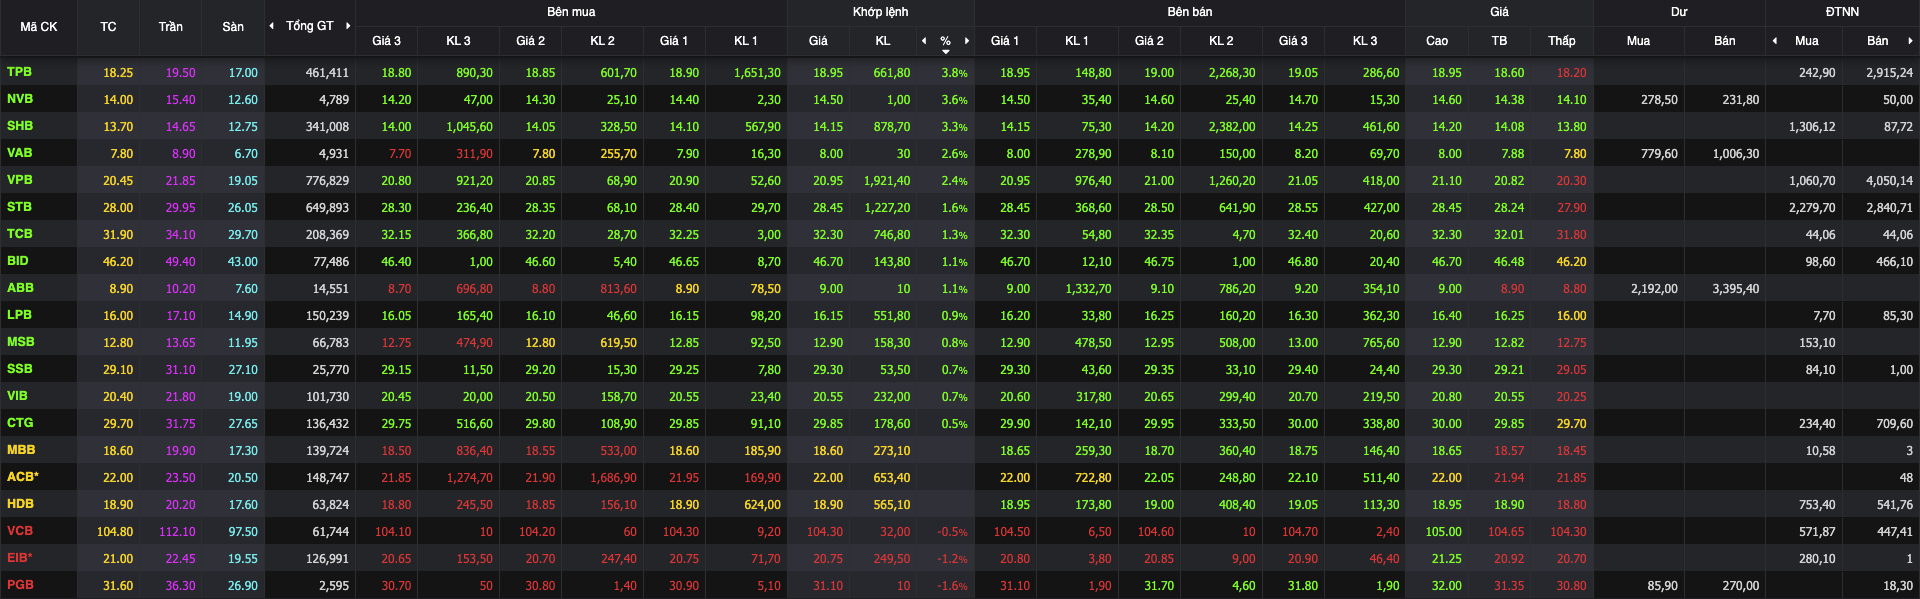Click the Bên mua group header
This screenshot has width=1920, height=599.
tap(571, 12)
